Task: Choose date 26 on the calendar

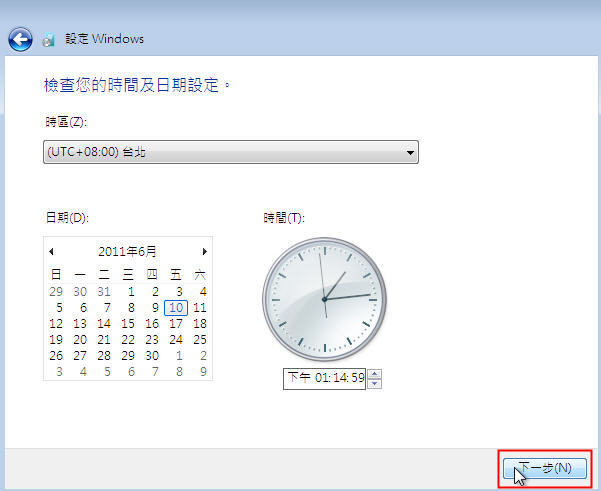Action: tap(56, 356)
